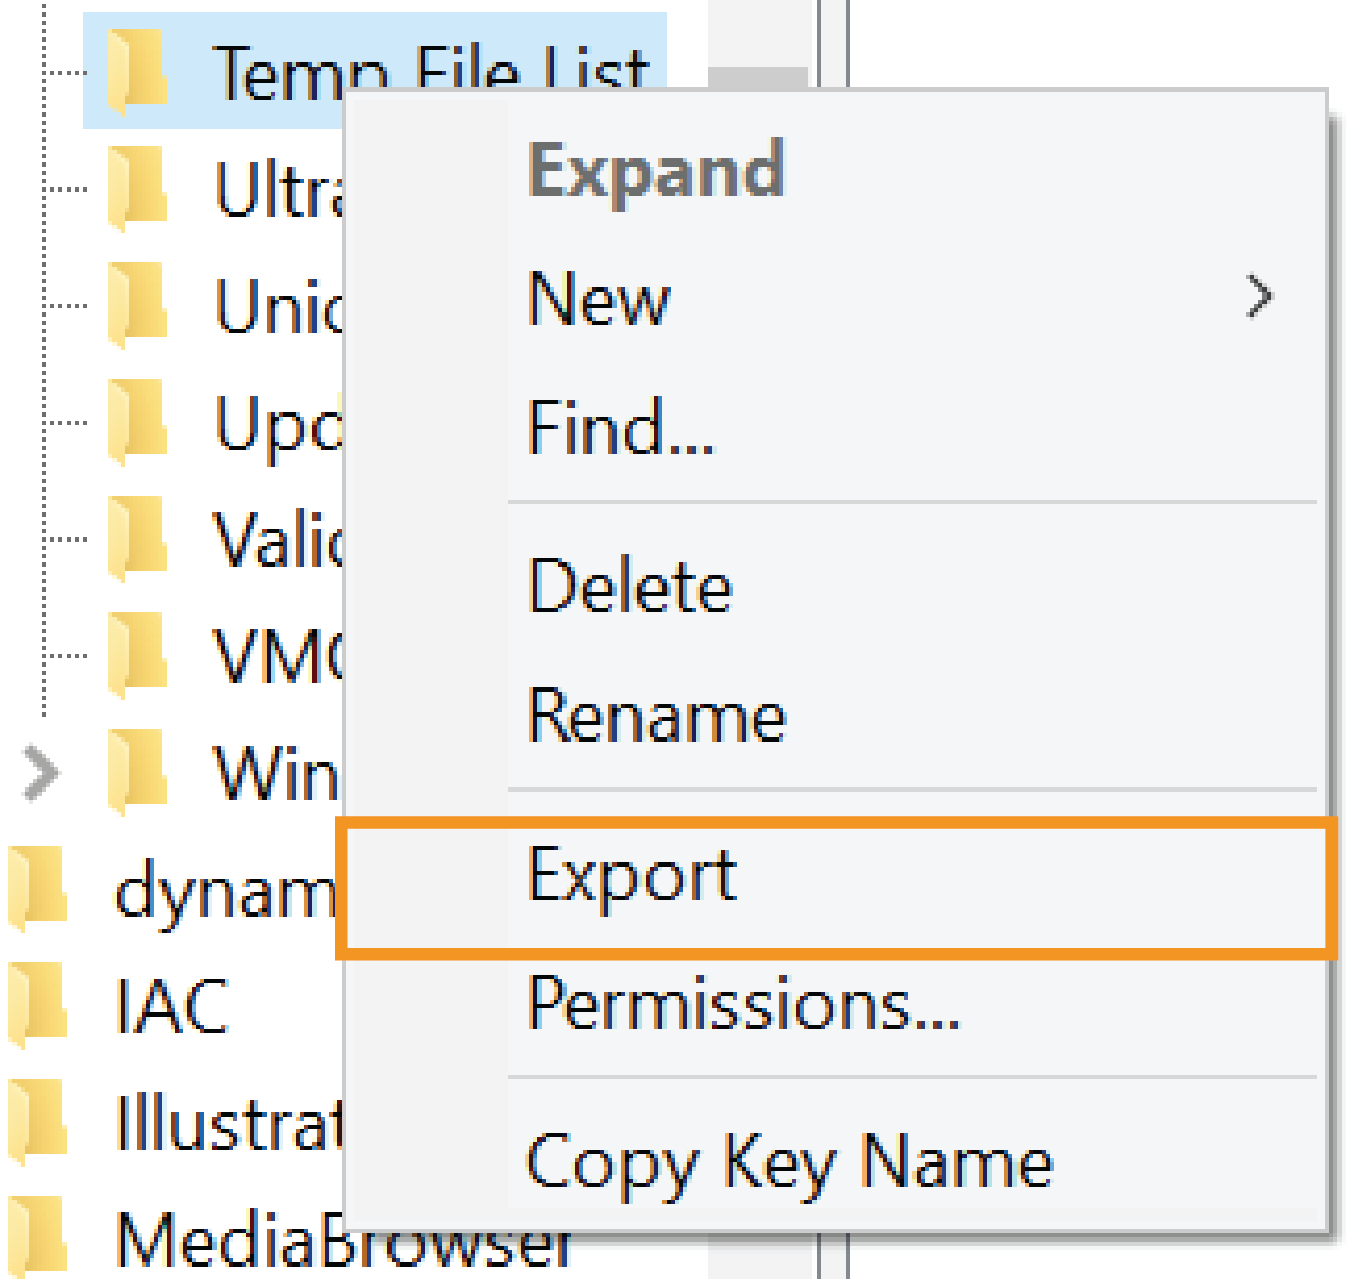Screen dimensions: 1363x1280
Task: Click the folder icon next to Upd key
Action: (x=135, y=420)
